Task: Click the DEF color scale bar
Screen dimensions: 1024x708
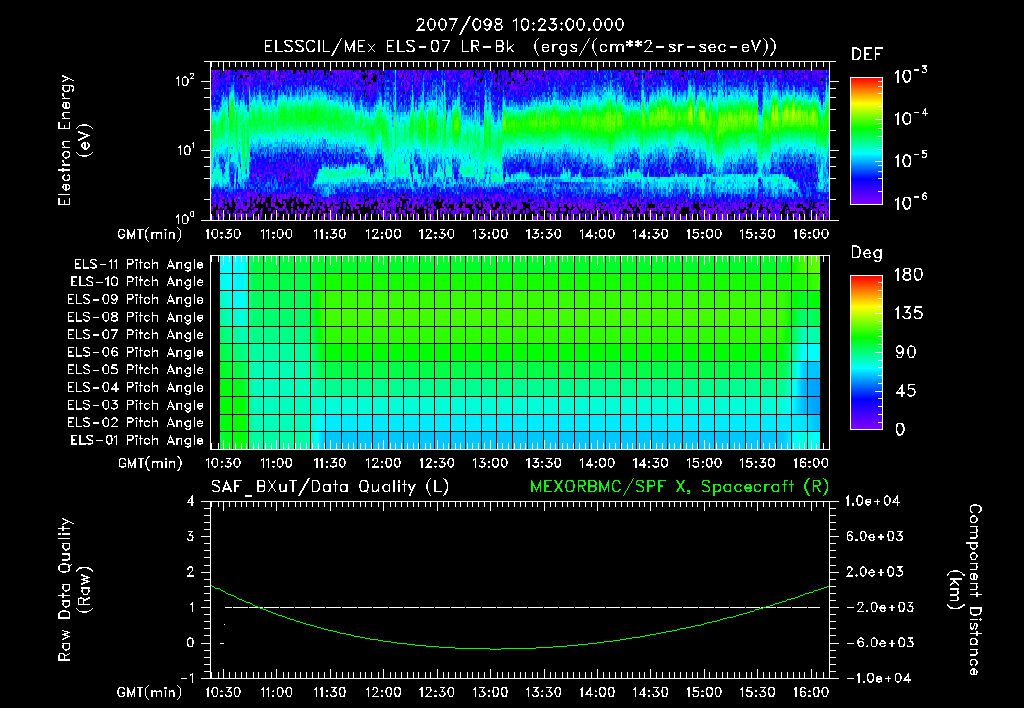Action: click(866, 141)
